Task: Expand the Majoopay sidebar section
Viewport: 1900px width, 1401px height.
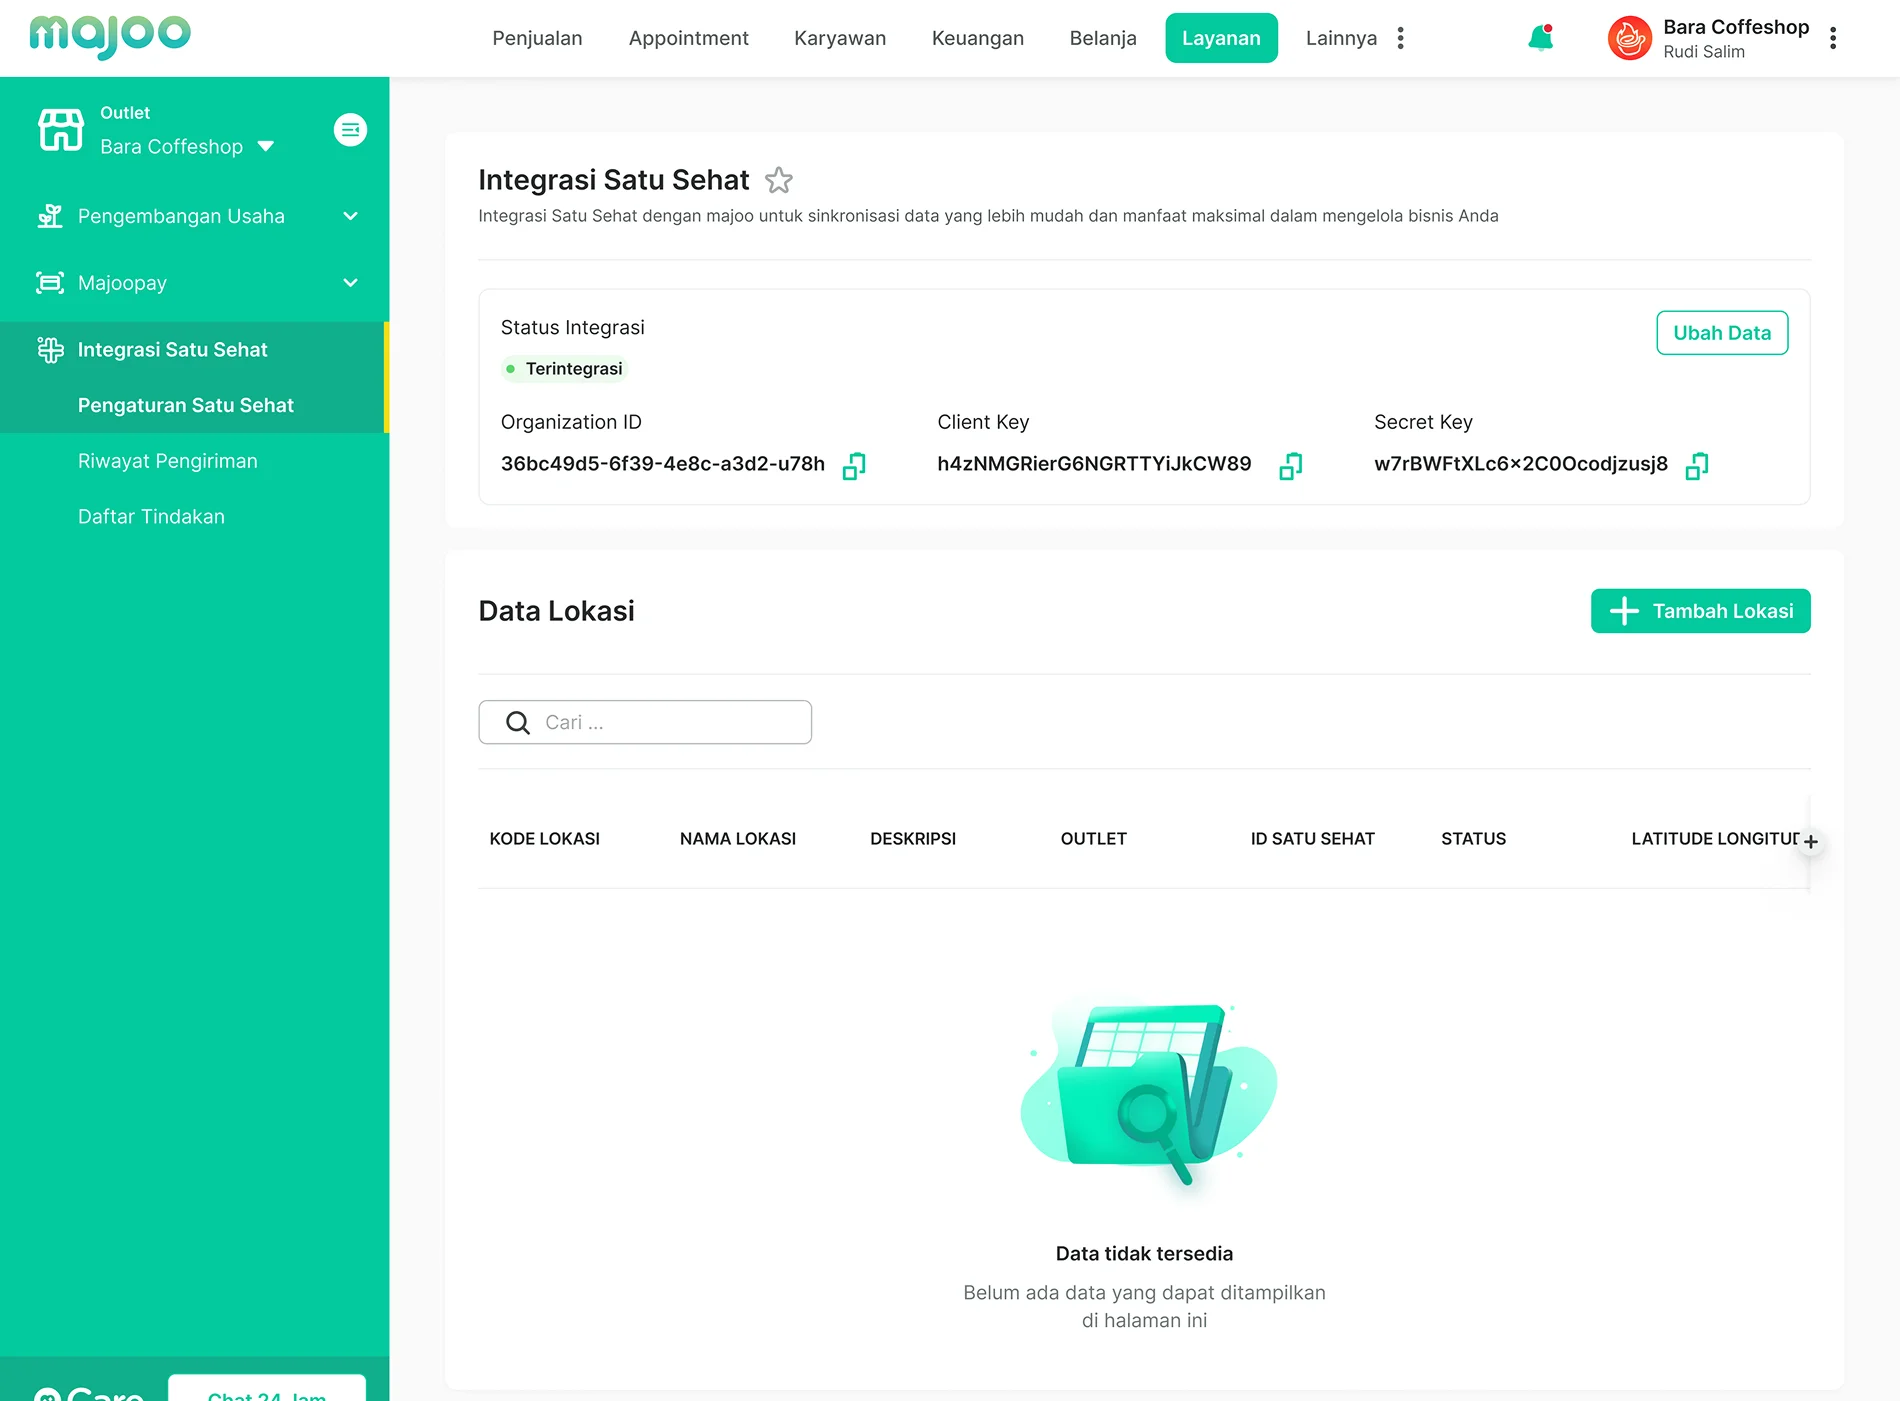Action: 350,283
